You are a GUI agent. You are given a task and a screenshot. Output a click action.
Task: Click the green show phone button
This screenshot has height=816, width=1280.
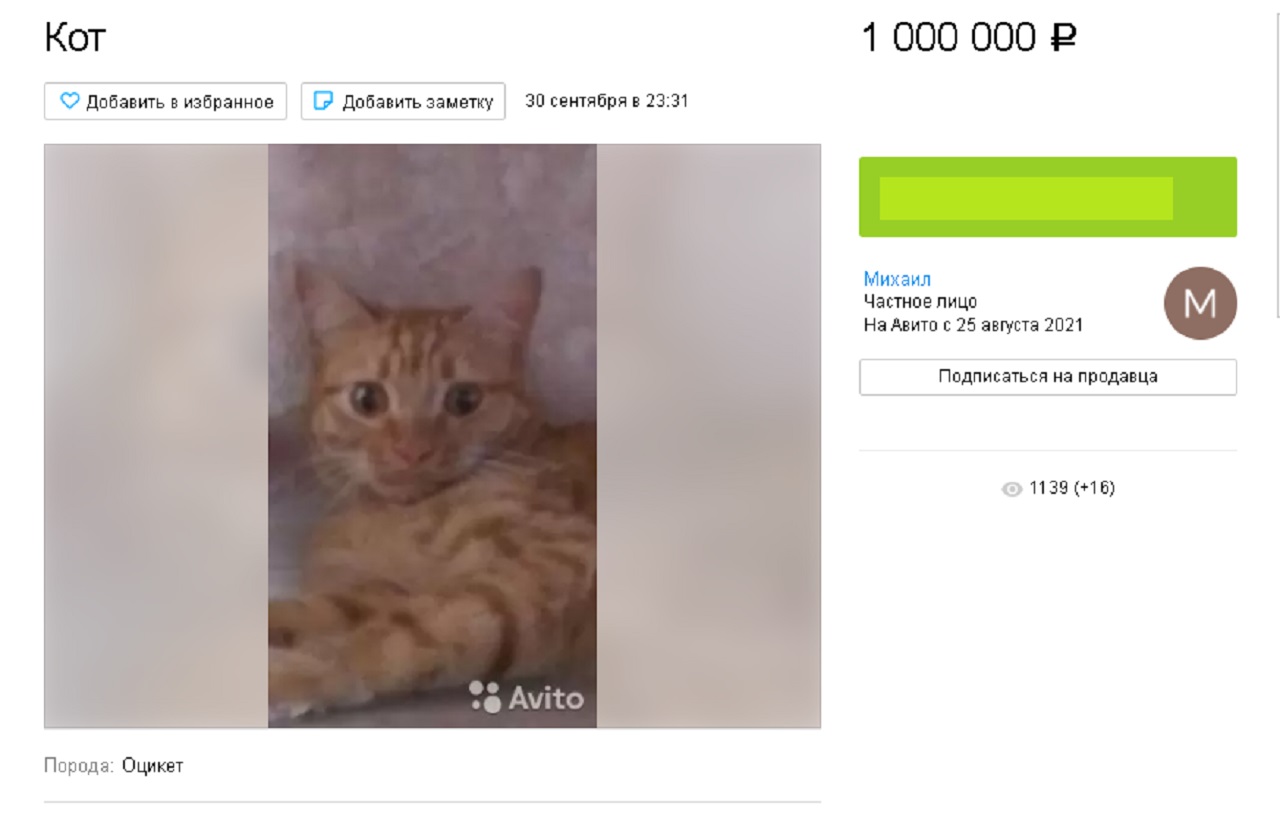coord(1048,197)
